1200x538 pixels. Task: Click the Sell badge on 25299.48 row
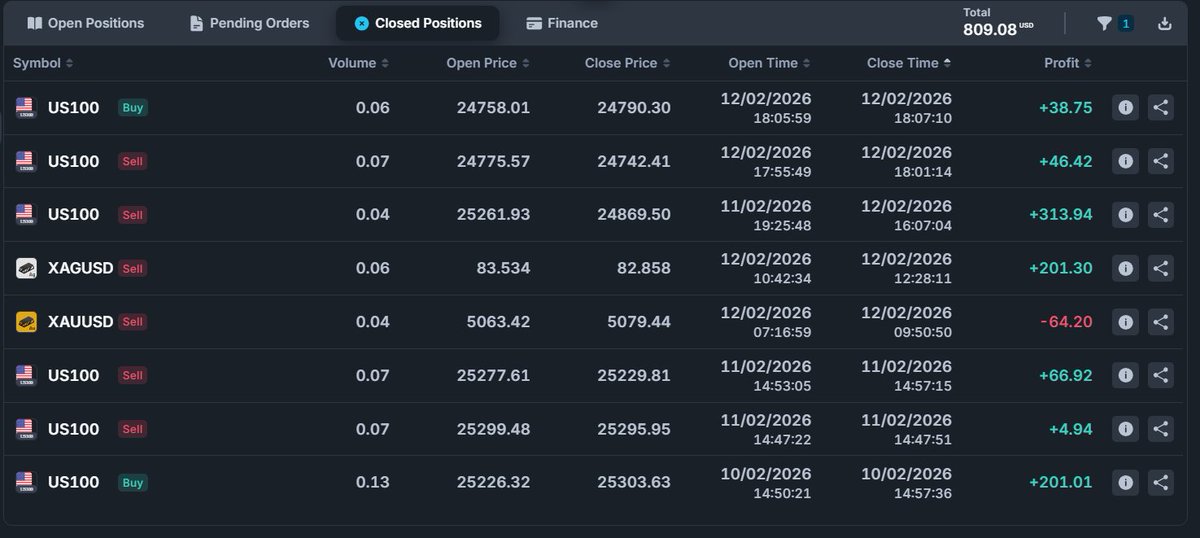coord(132,429)
